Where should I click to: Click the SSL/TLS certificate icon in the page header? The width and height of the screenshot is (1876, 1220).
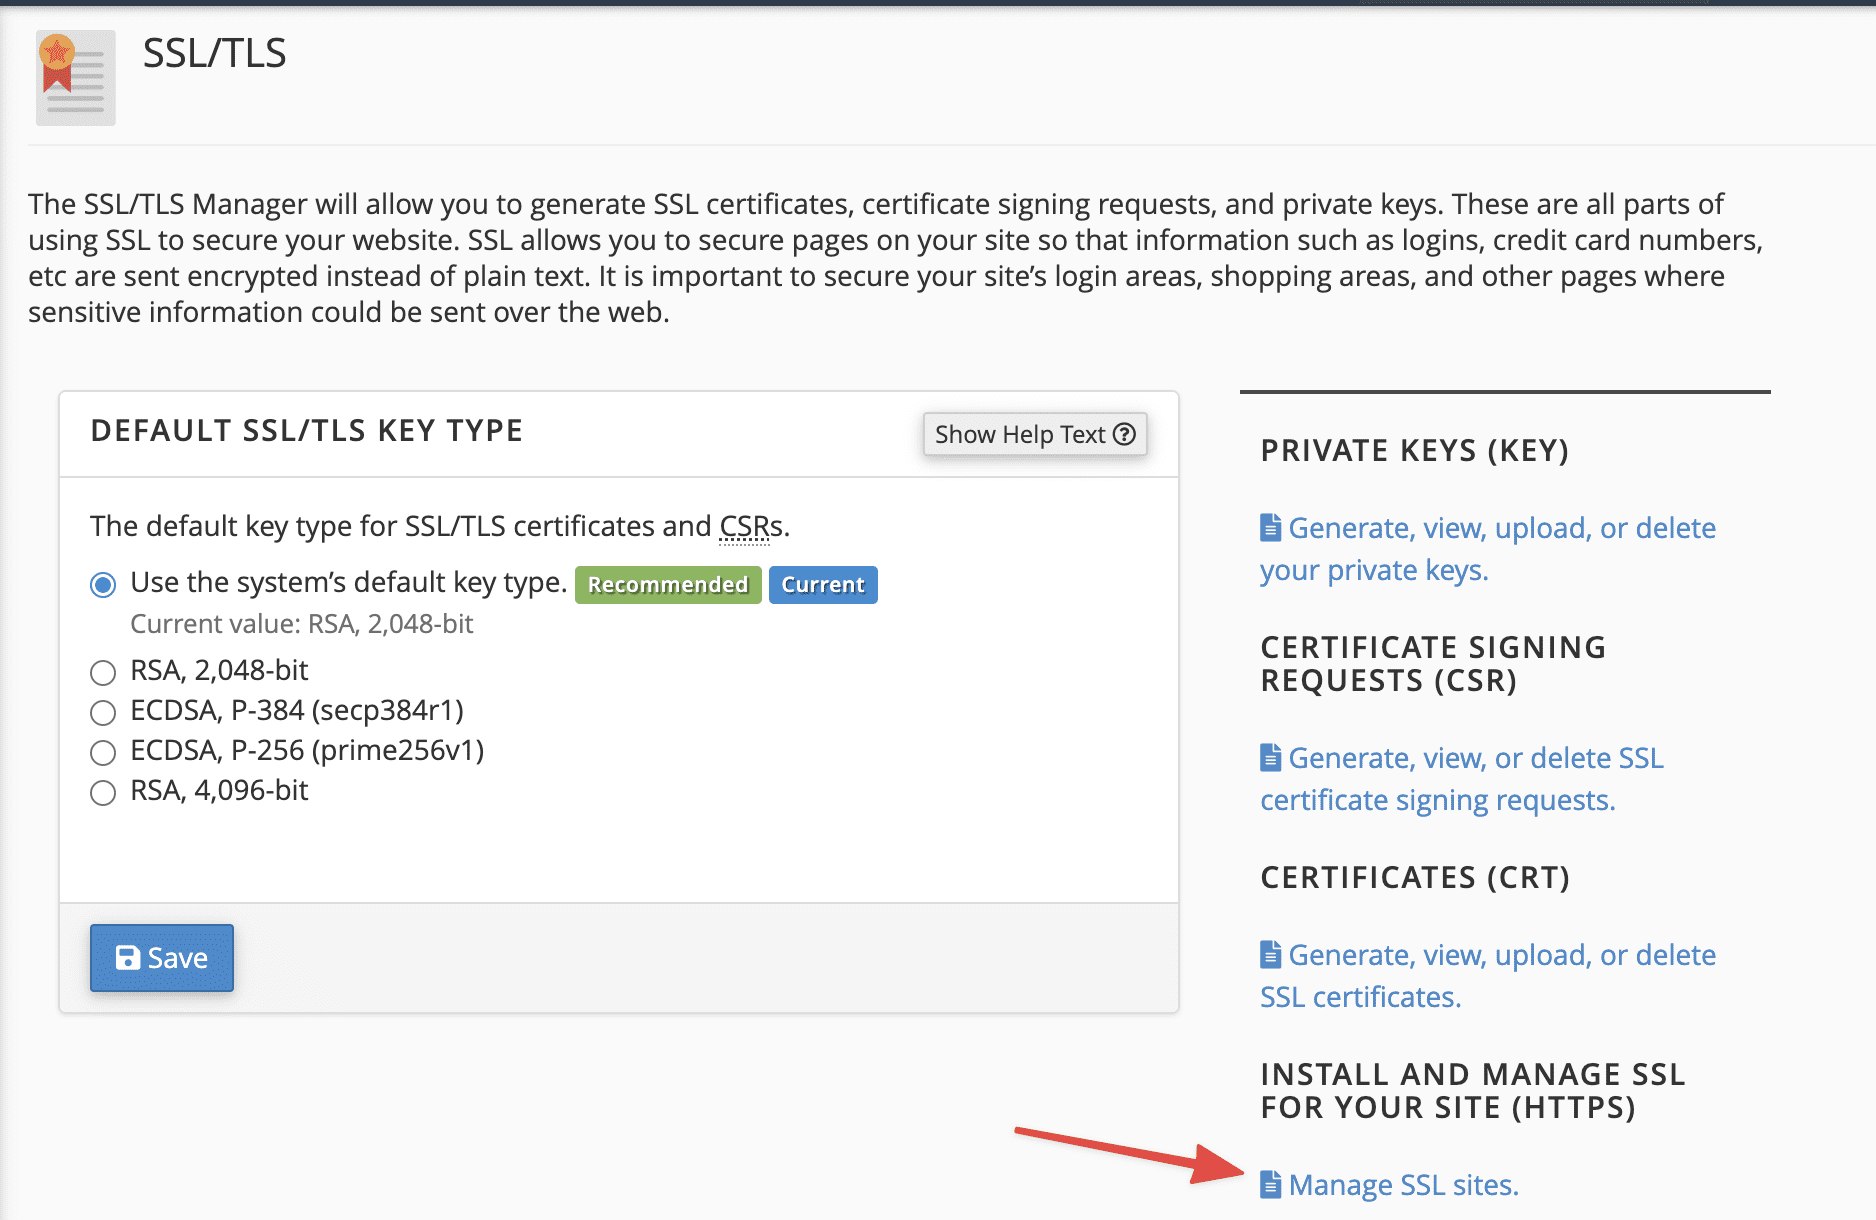(x=75, y=78)
